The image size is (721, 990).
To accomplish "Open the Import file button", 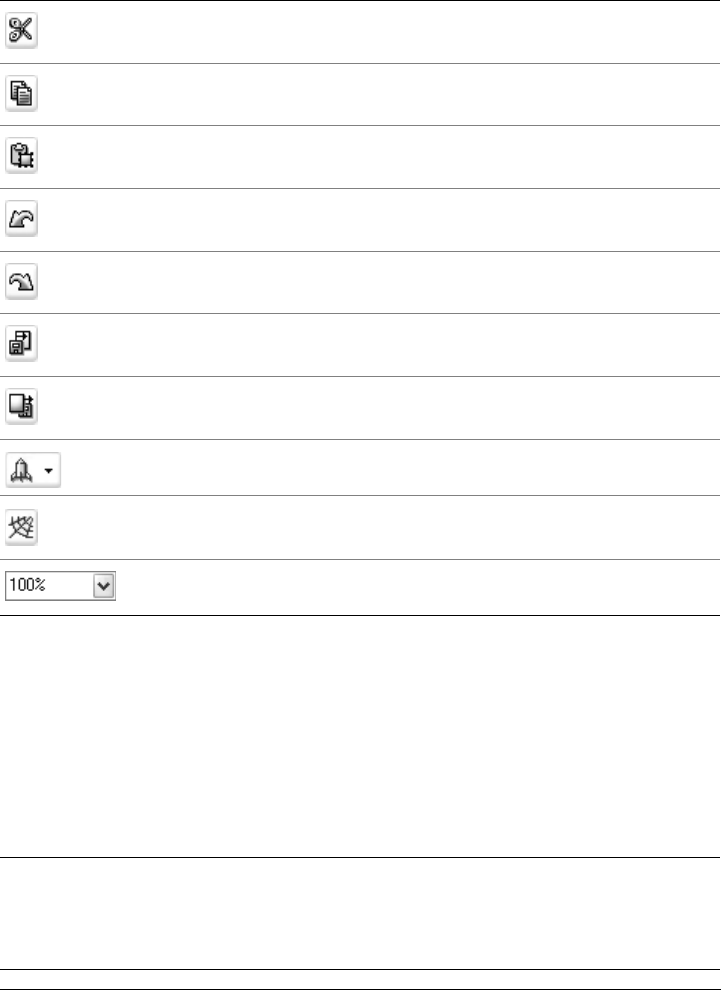I will (21, 343).
